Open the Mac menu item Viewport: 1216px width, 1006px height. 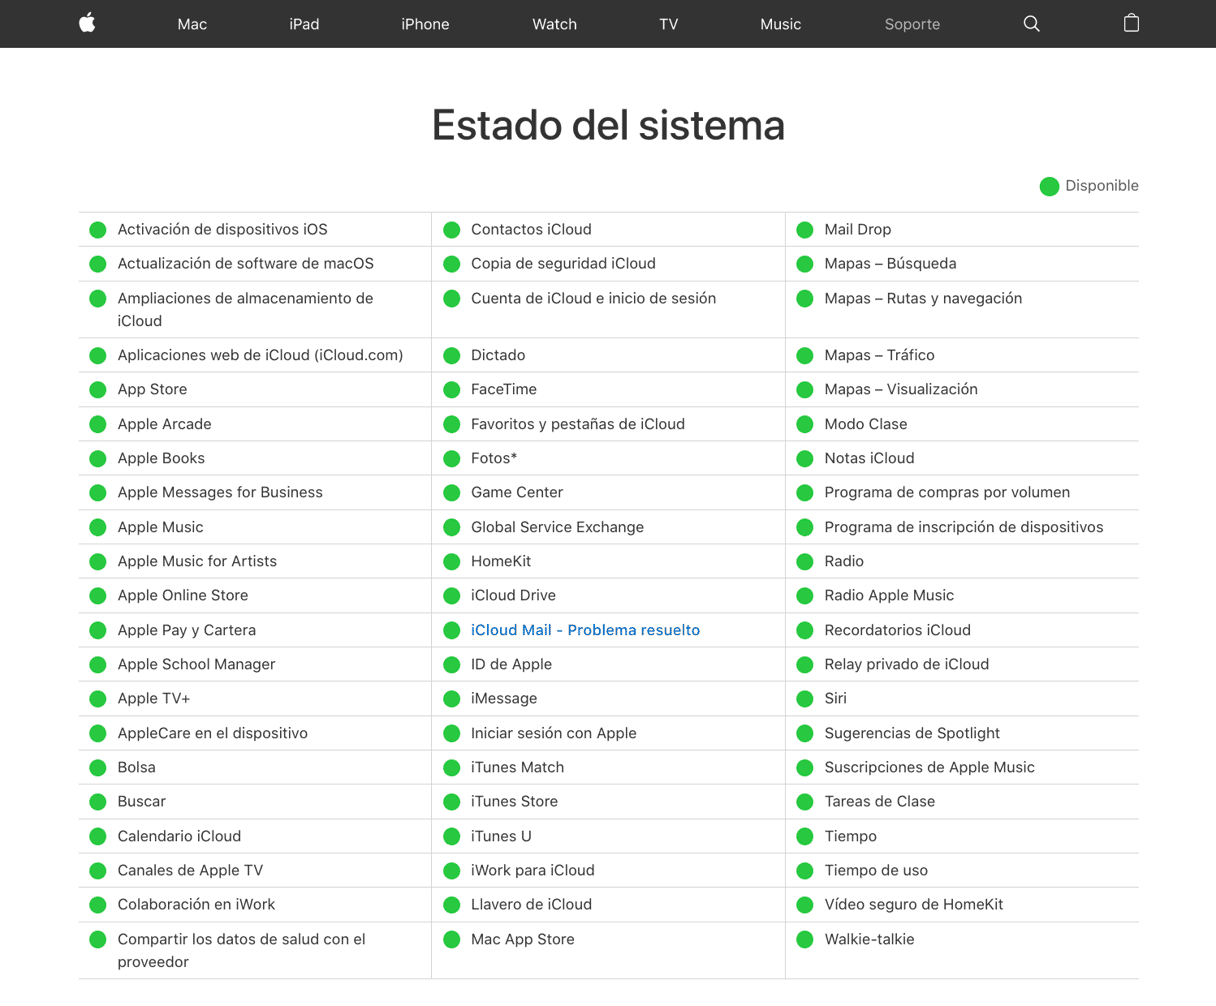pyautogui.click(x=192, y=24)
